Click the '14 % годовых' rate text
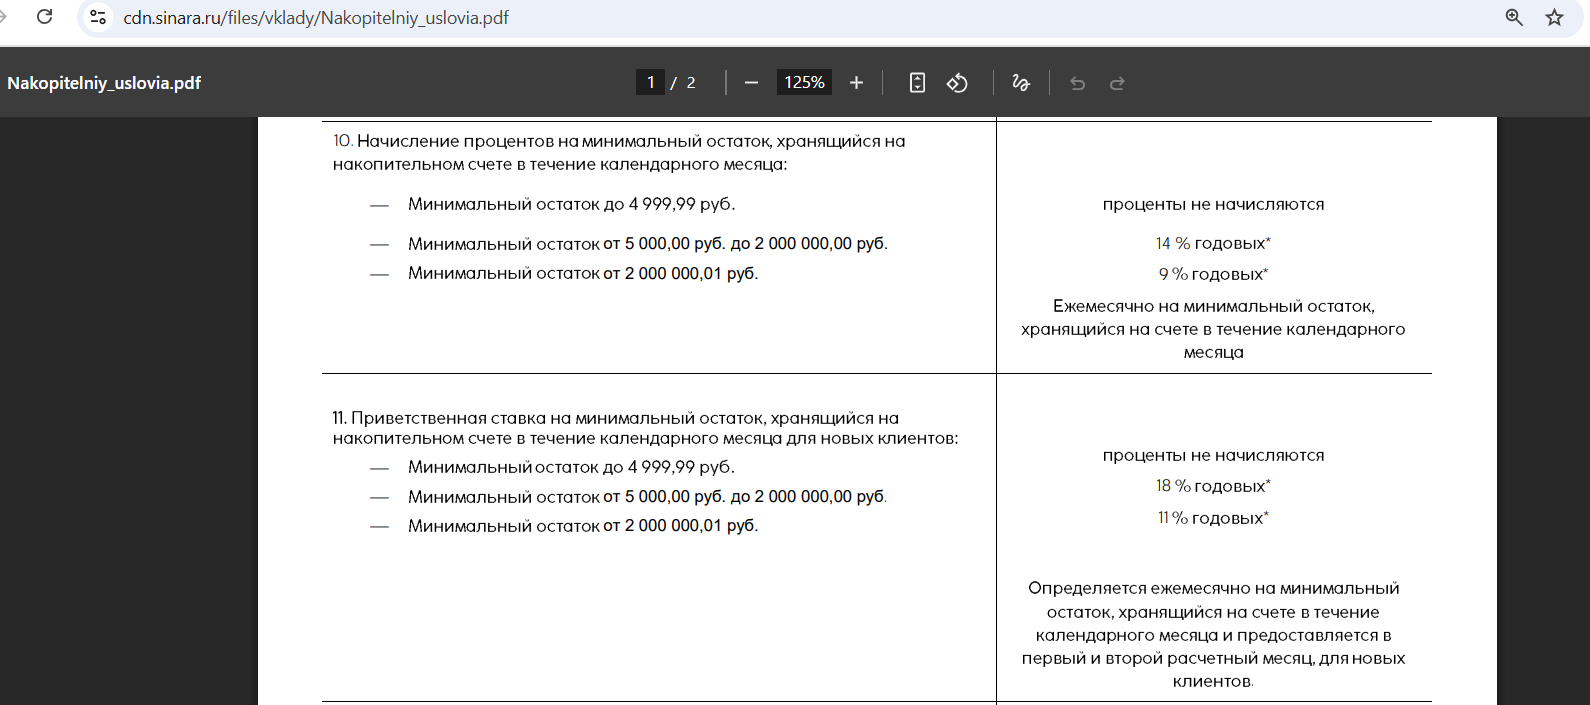The image size is (1590, 705). coord(1213,243)
